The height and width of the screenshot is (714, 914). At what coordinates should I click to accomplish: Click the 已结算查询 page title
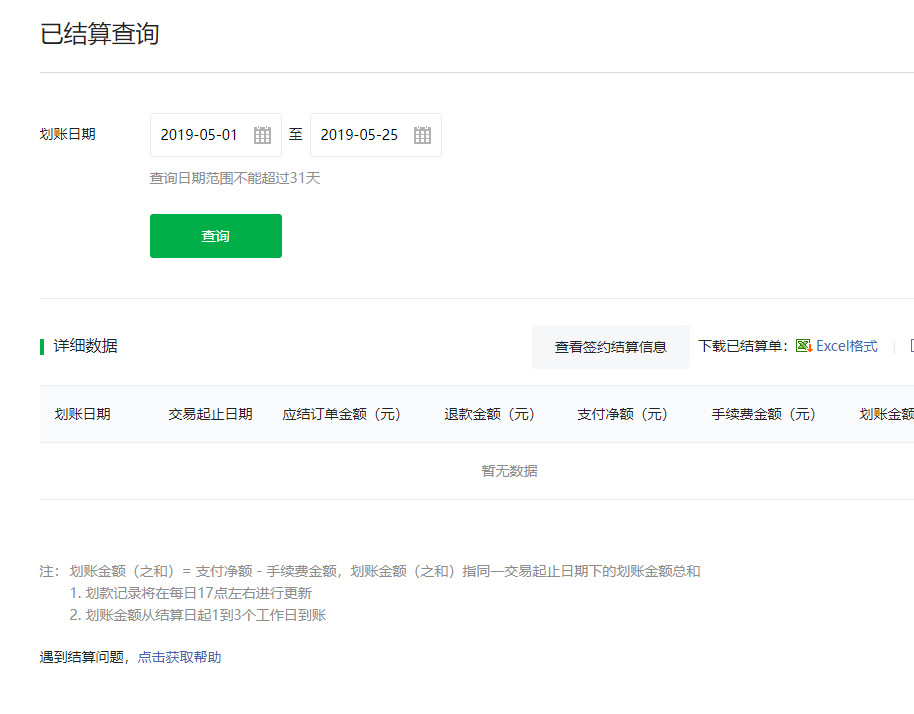(100, 34)
